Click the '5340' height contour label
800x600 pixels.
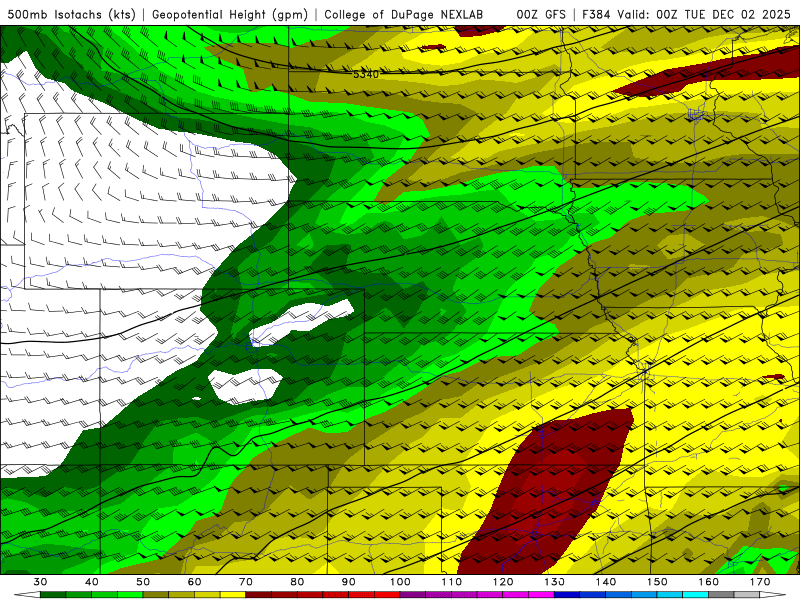pos(366,74)
